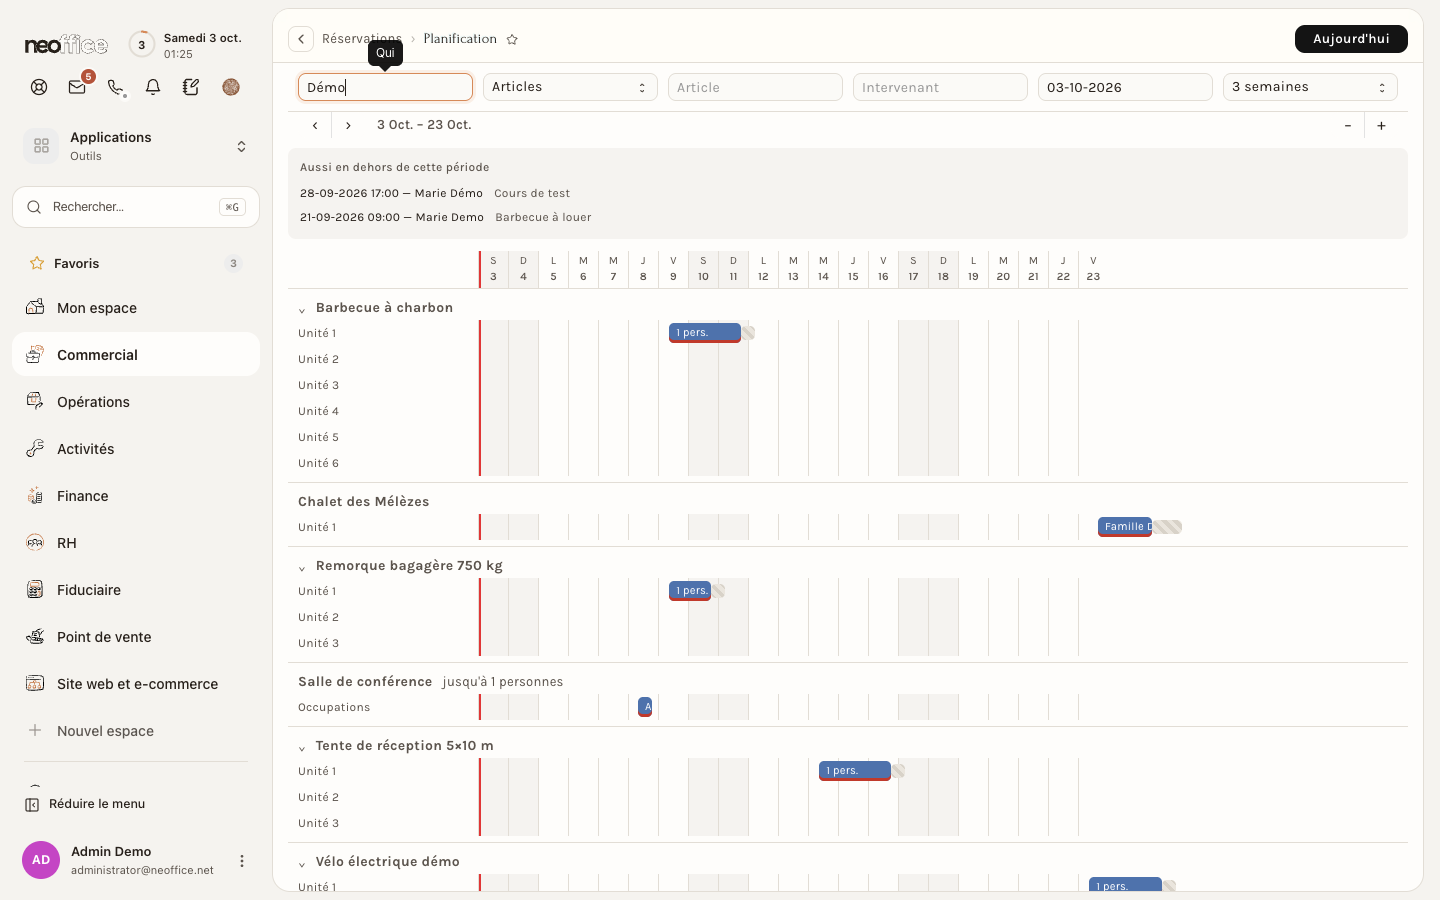Open Favoris in the sidebar
Screen dimensions: 1440x900
pos(136,263)
